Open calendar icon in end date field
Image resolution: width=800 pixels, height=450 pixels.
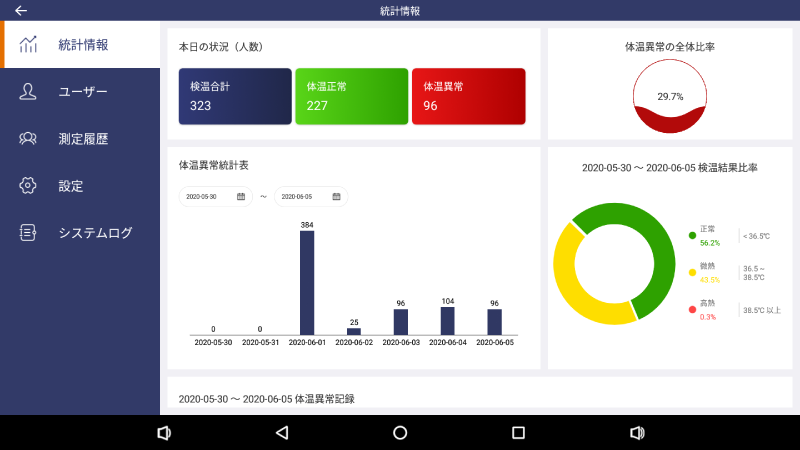[336, 197]
